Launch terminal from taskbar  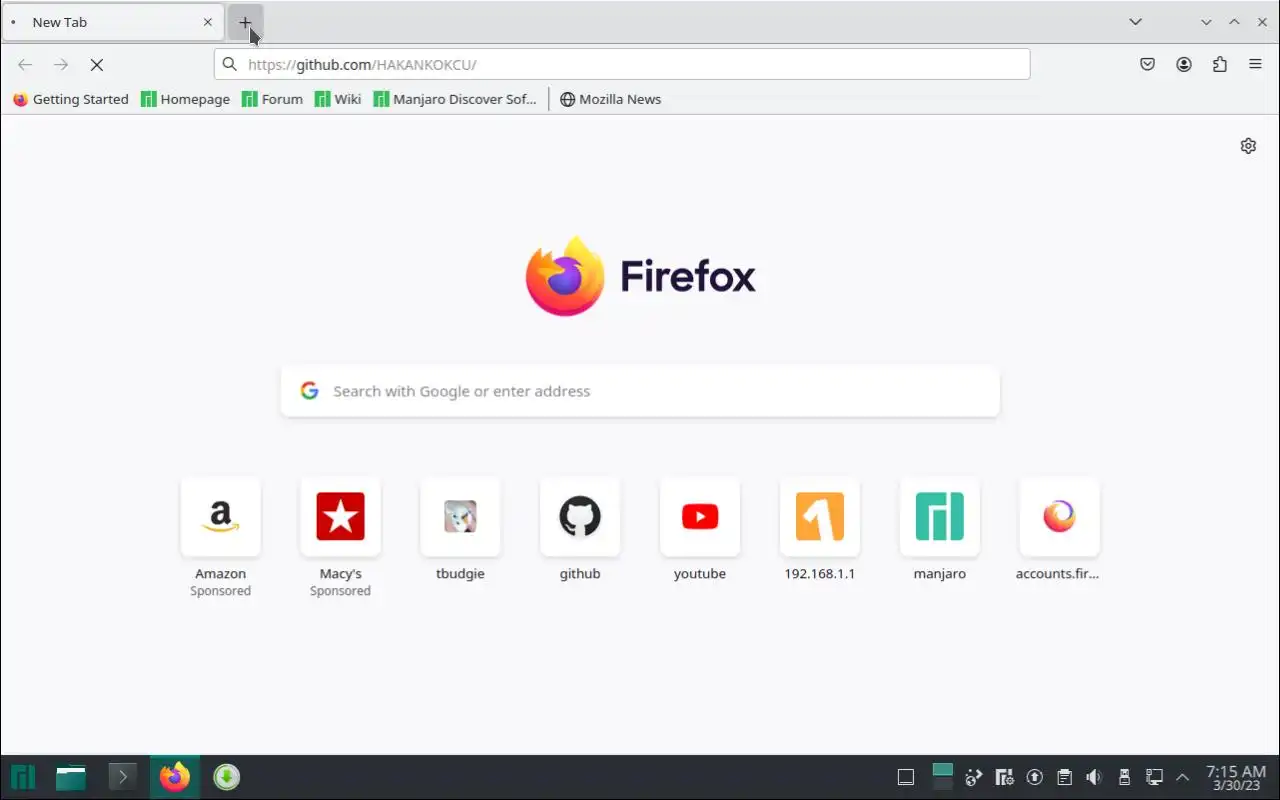point(122,777)
